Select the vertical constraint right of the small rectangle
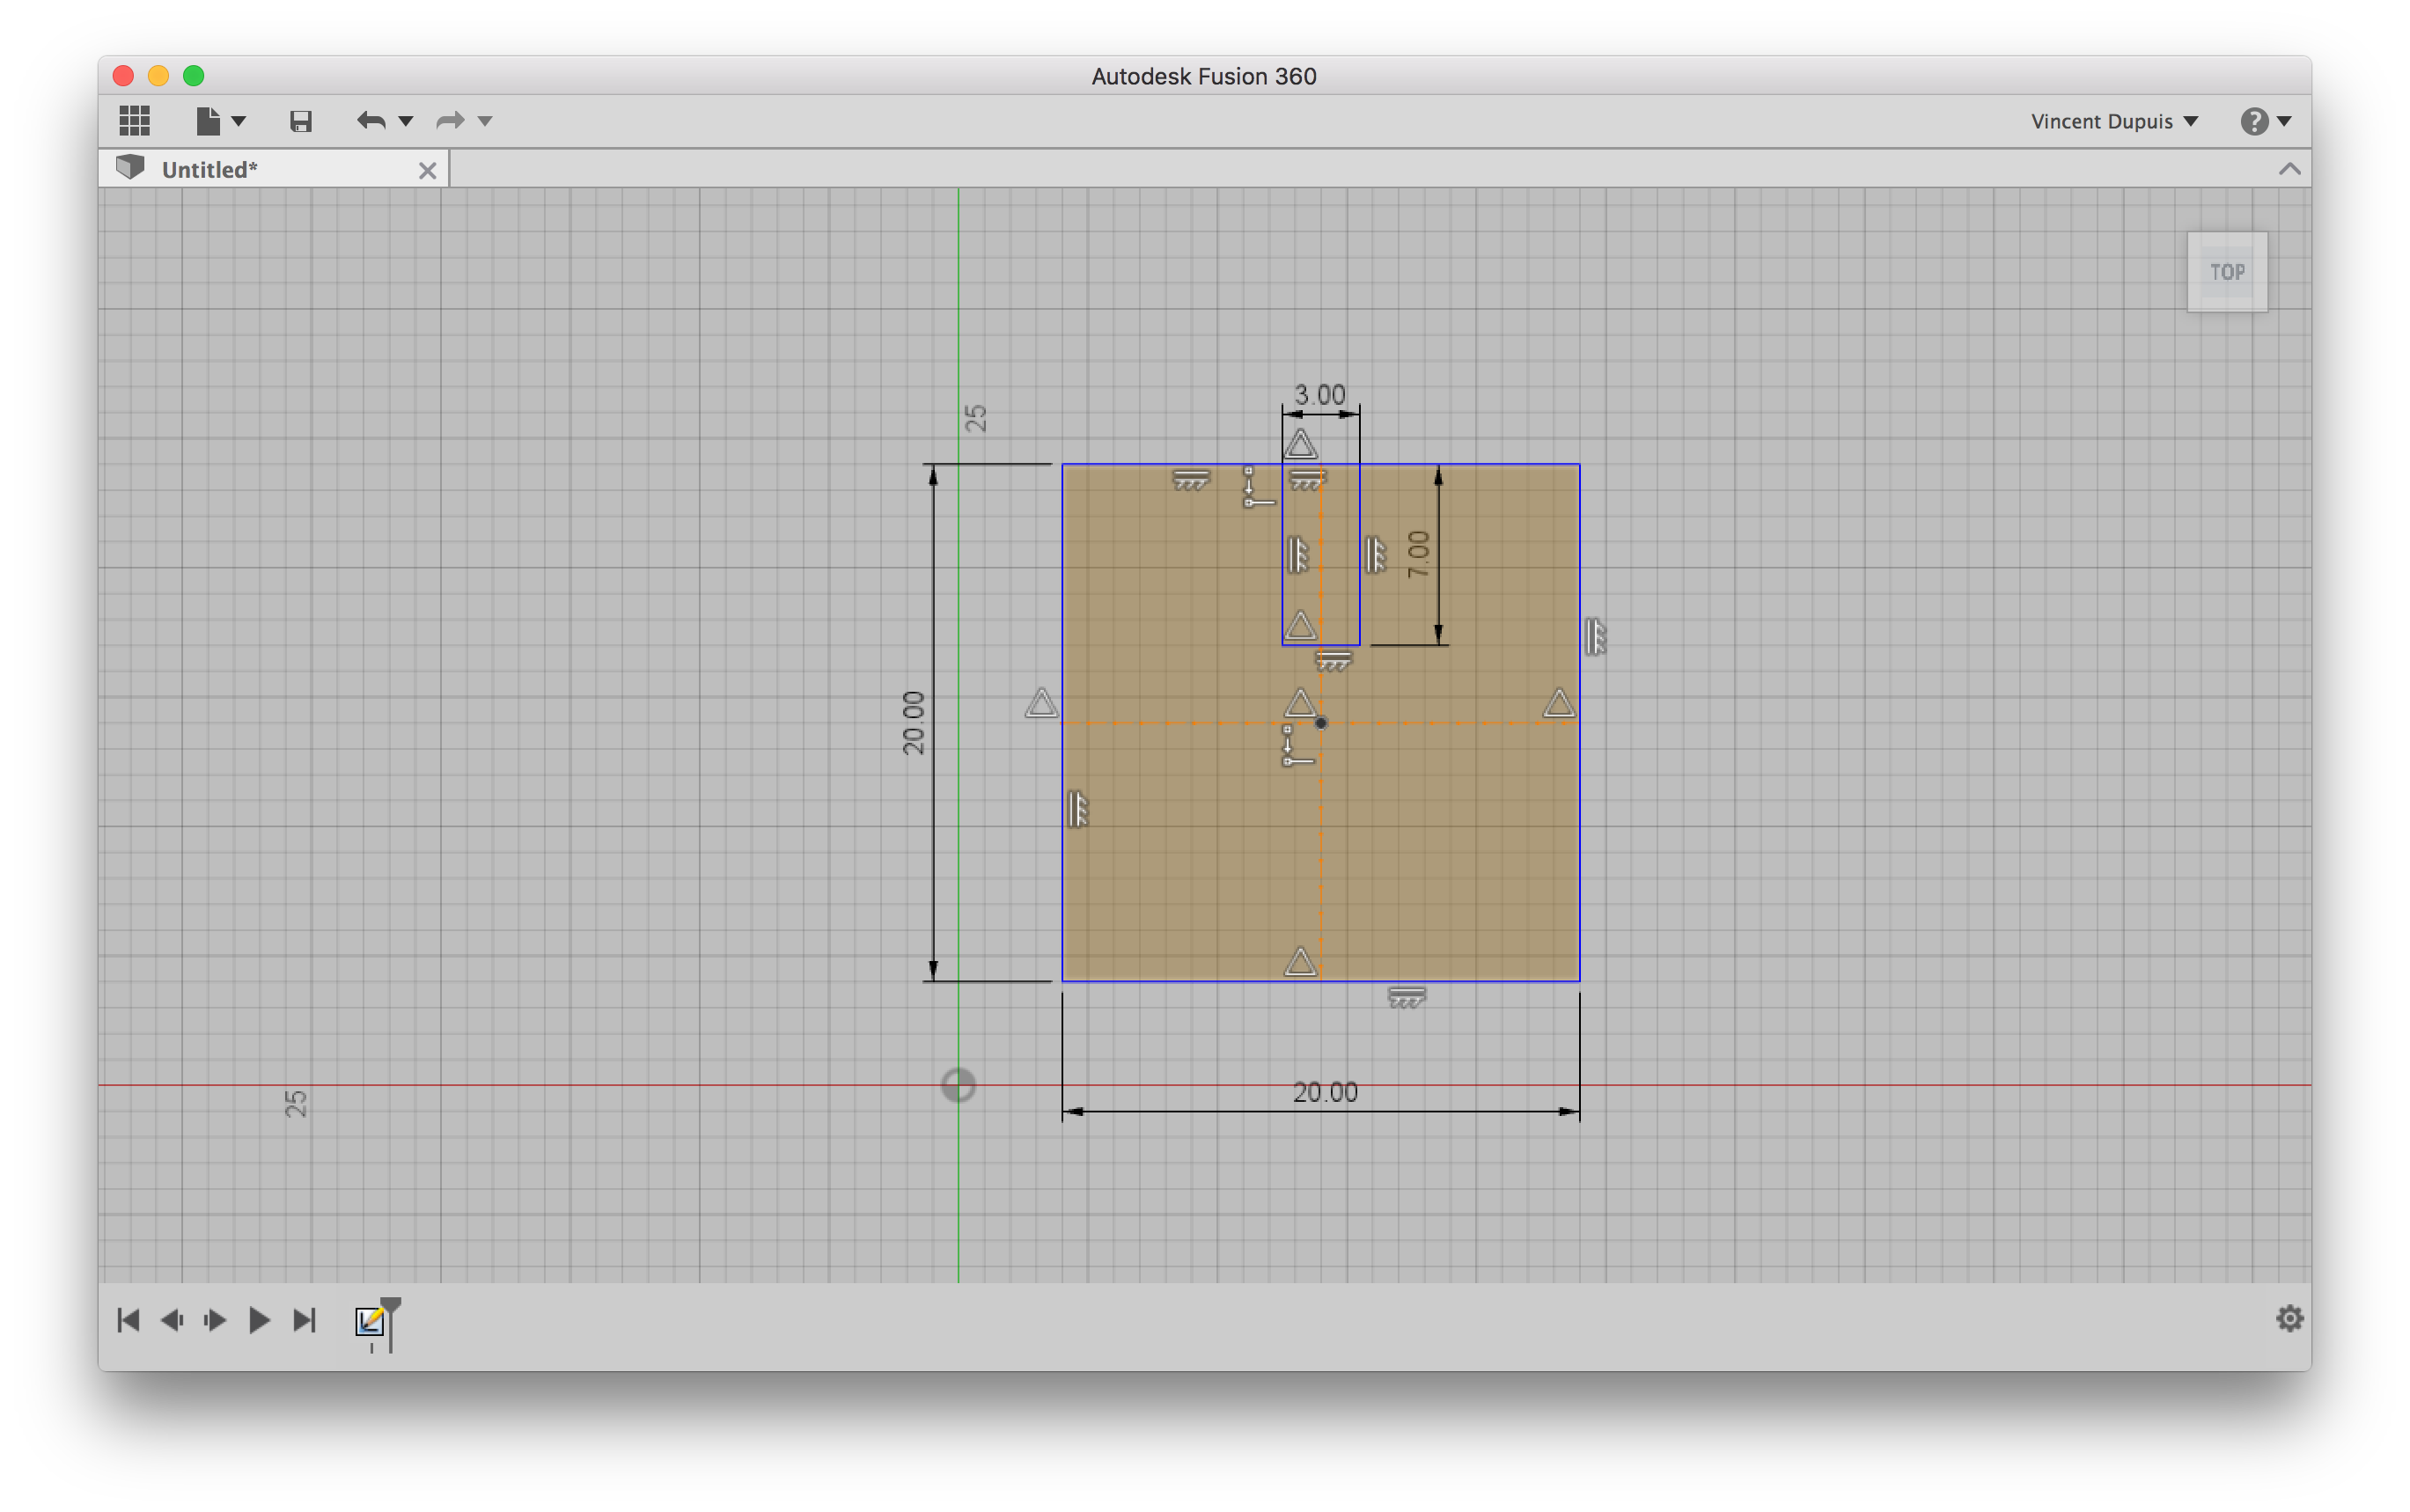 coord(1375,554)
